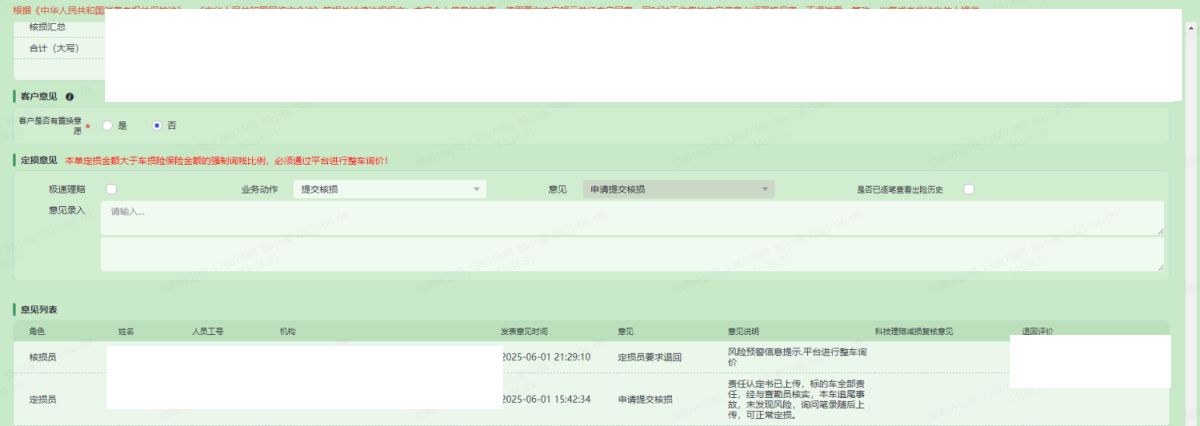
Task: Click the arrow on 业务动作 combo box
Action: tap(476, 189)
